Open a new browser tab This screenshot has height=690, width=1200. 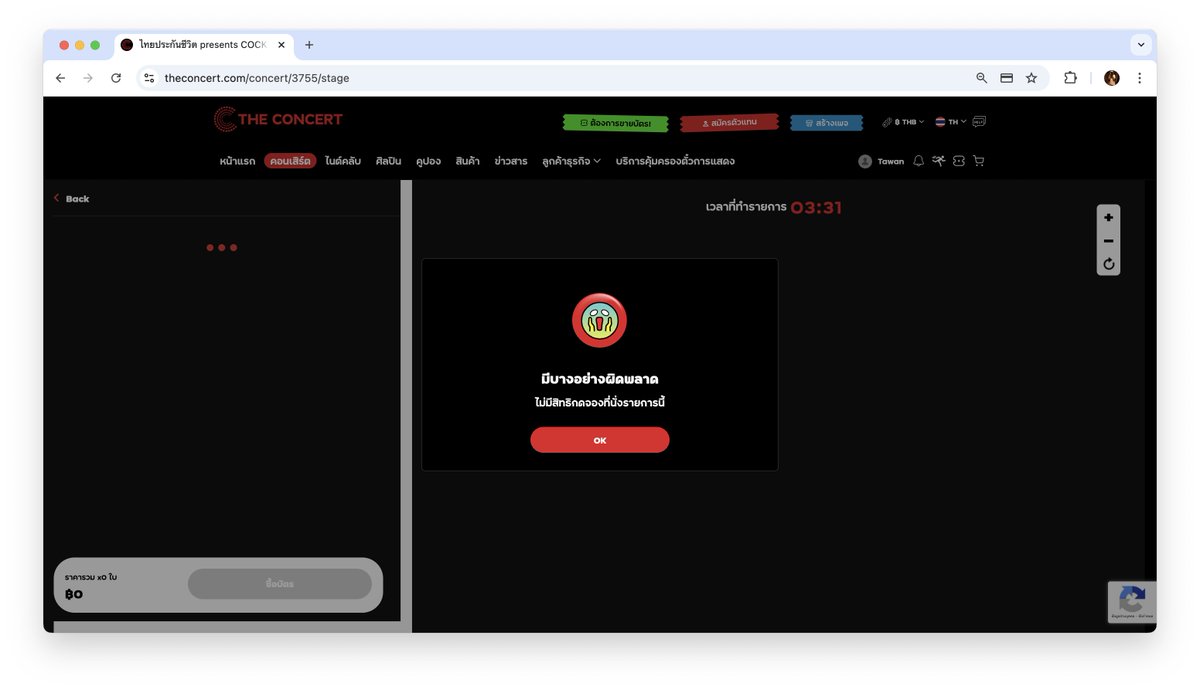point(309,45)
